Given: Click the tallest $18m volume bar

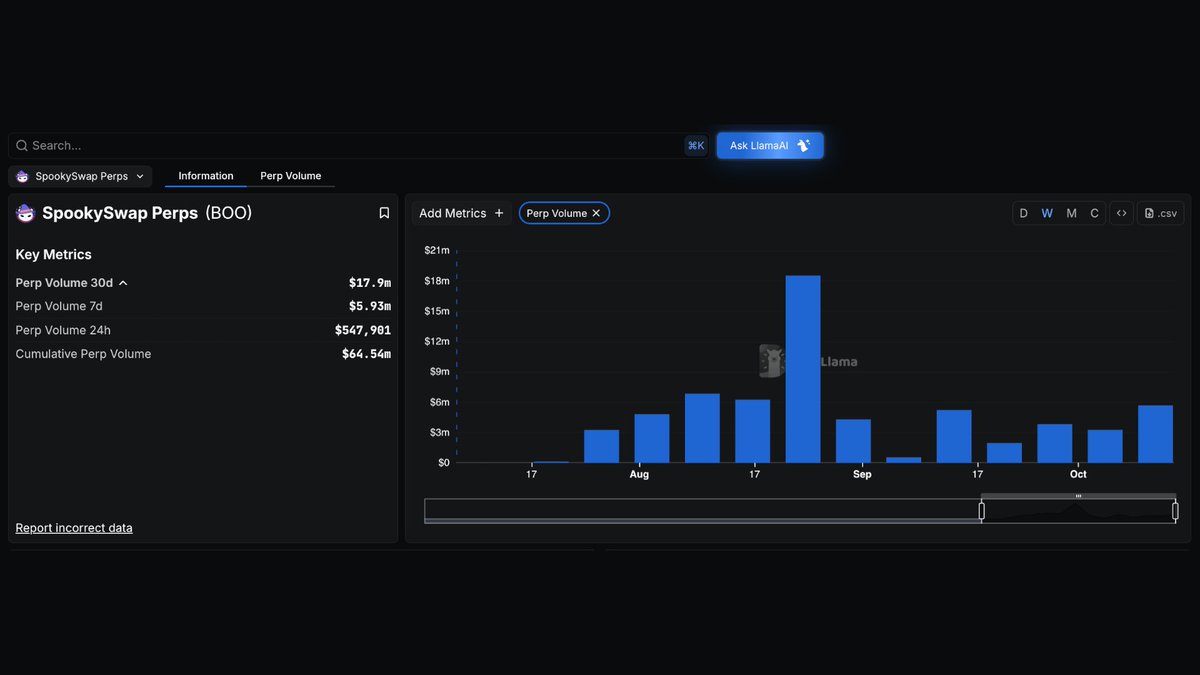Looking at the screenshot, I should click(803, 369).
